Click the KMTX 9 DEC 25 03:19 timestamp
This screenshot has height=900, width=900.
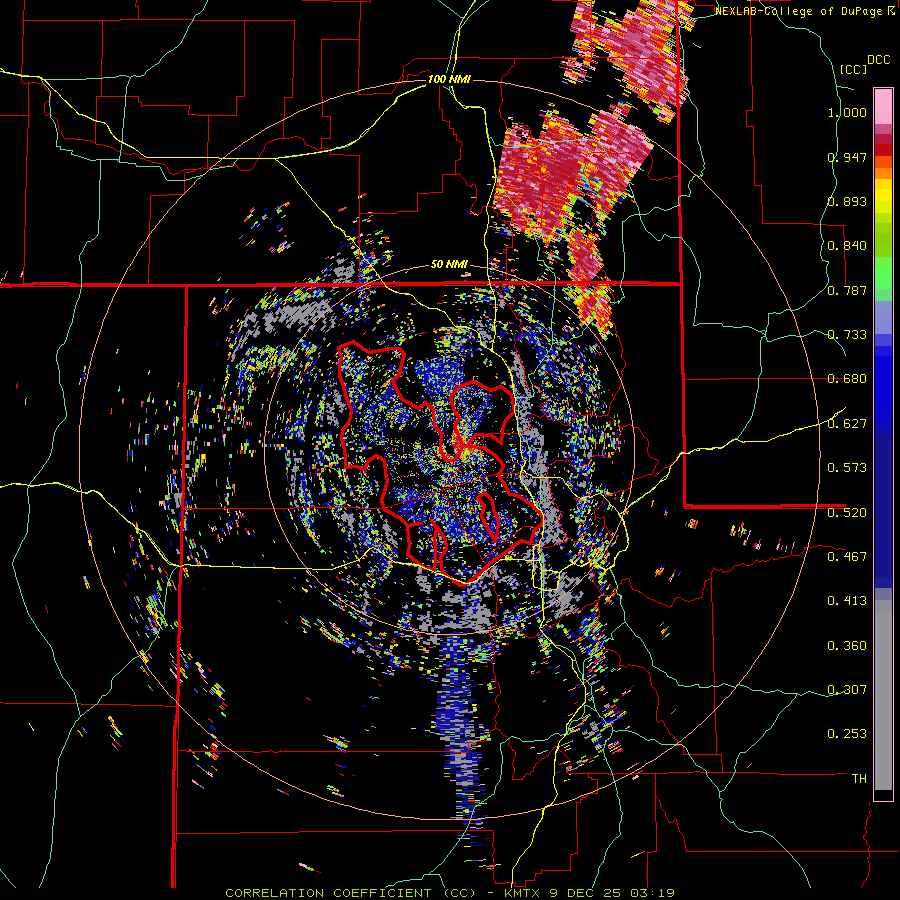point(589,893)
